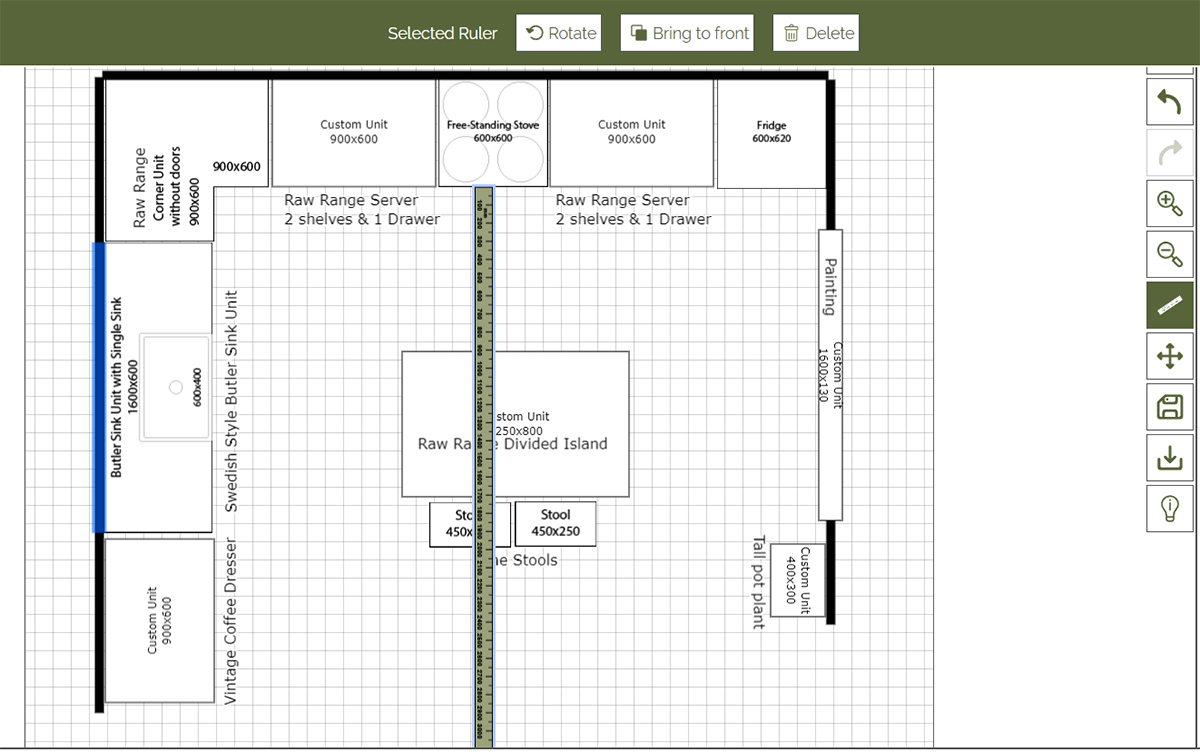This screenshot has height=752, width=1200.
Task: Select the Butler Sink Unit with Single Sink
Action: pyautogui.click(x=158, y=387)
